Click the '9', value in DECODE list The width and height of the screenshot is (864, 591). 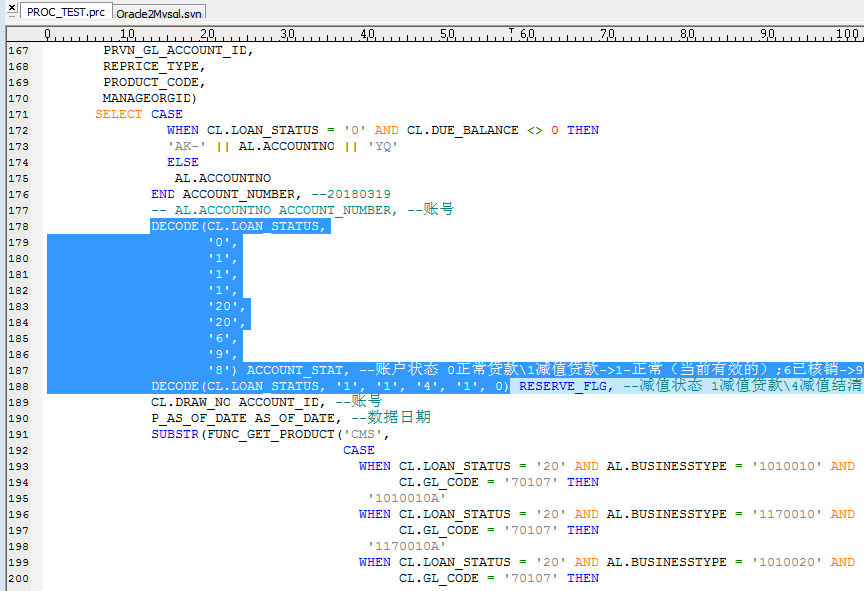[x=223, y=354]
